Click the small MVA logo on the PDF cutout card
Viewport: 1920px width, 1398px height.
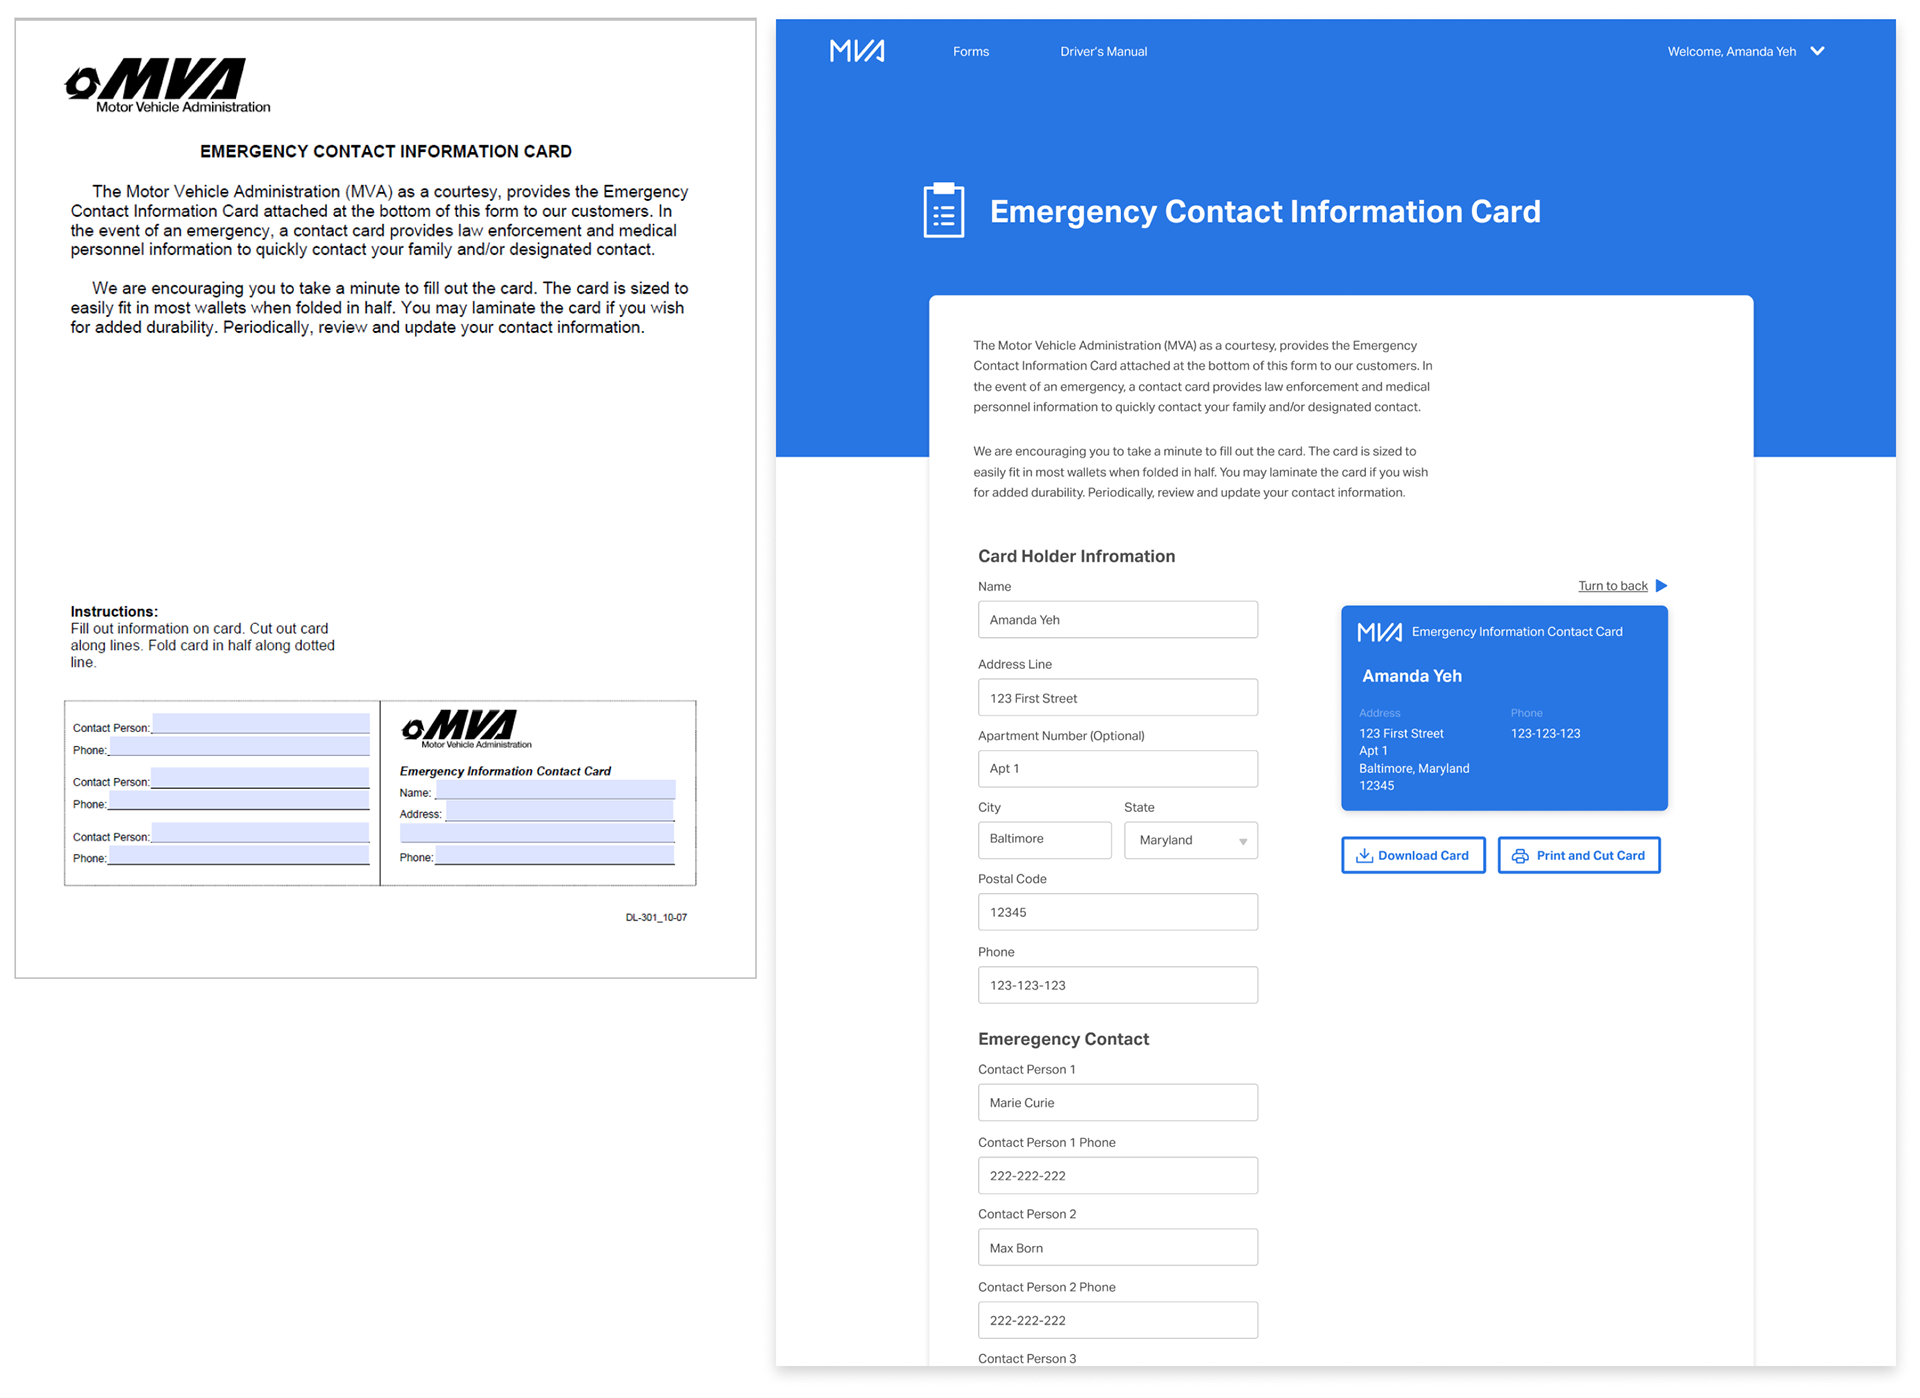466,729
